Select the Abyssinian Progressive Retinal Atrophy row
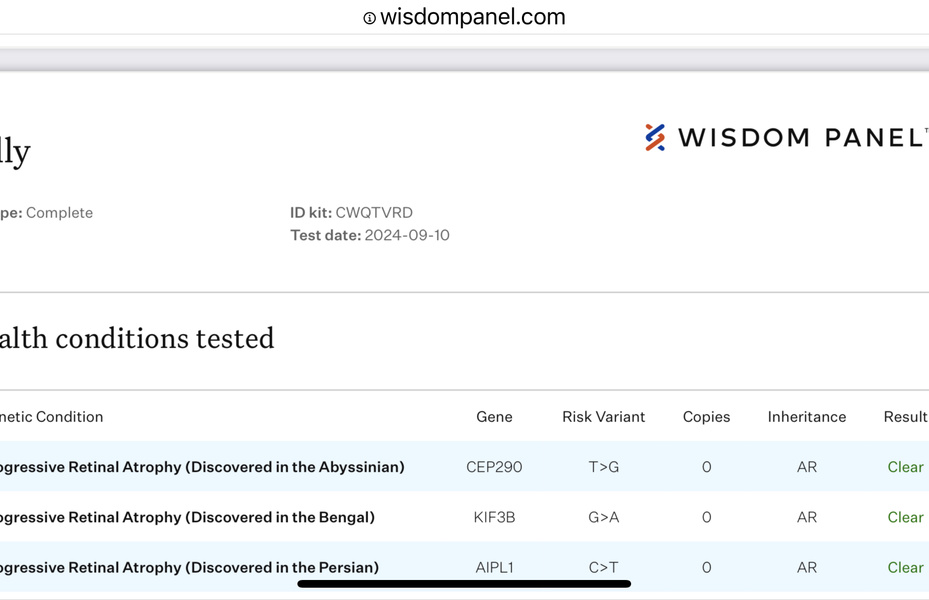The width and height of the screenshot is (929, 600). (200, 467)
